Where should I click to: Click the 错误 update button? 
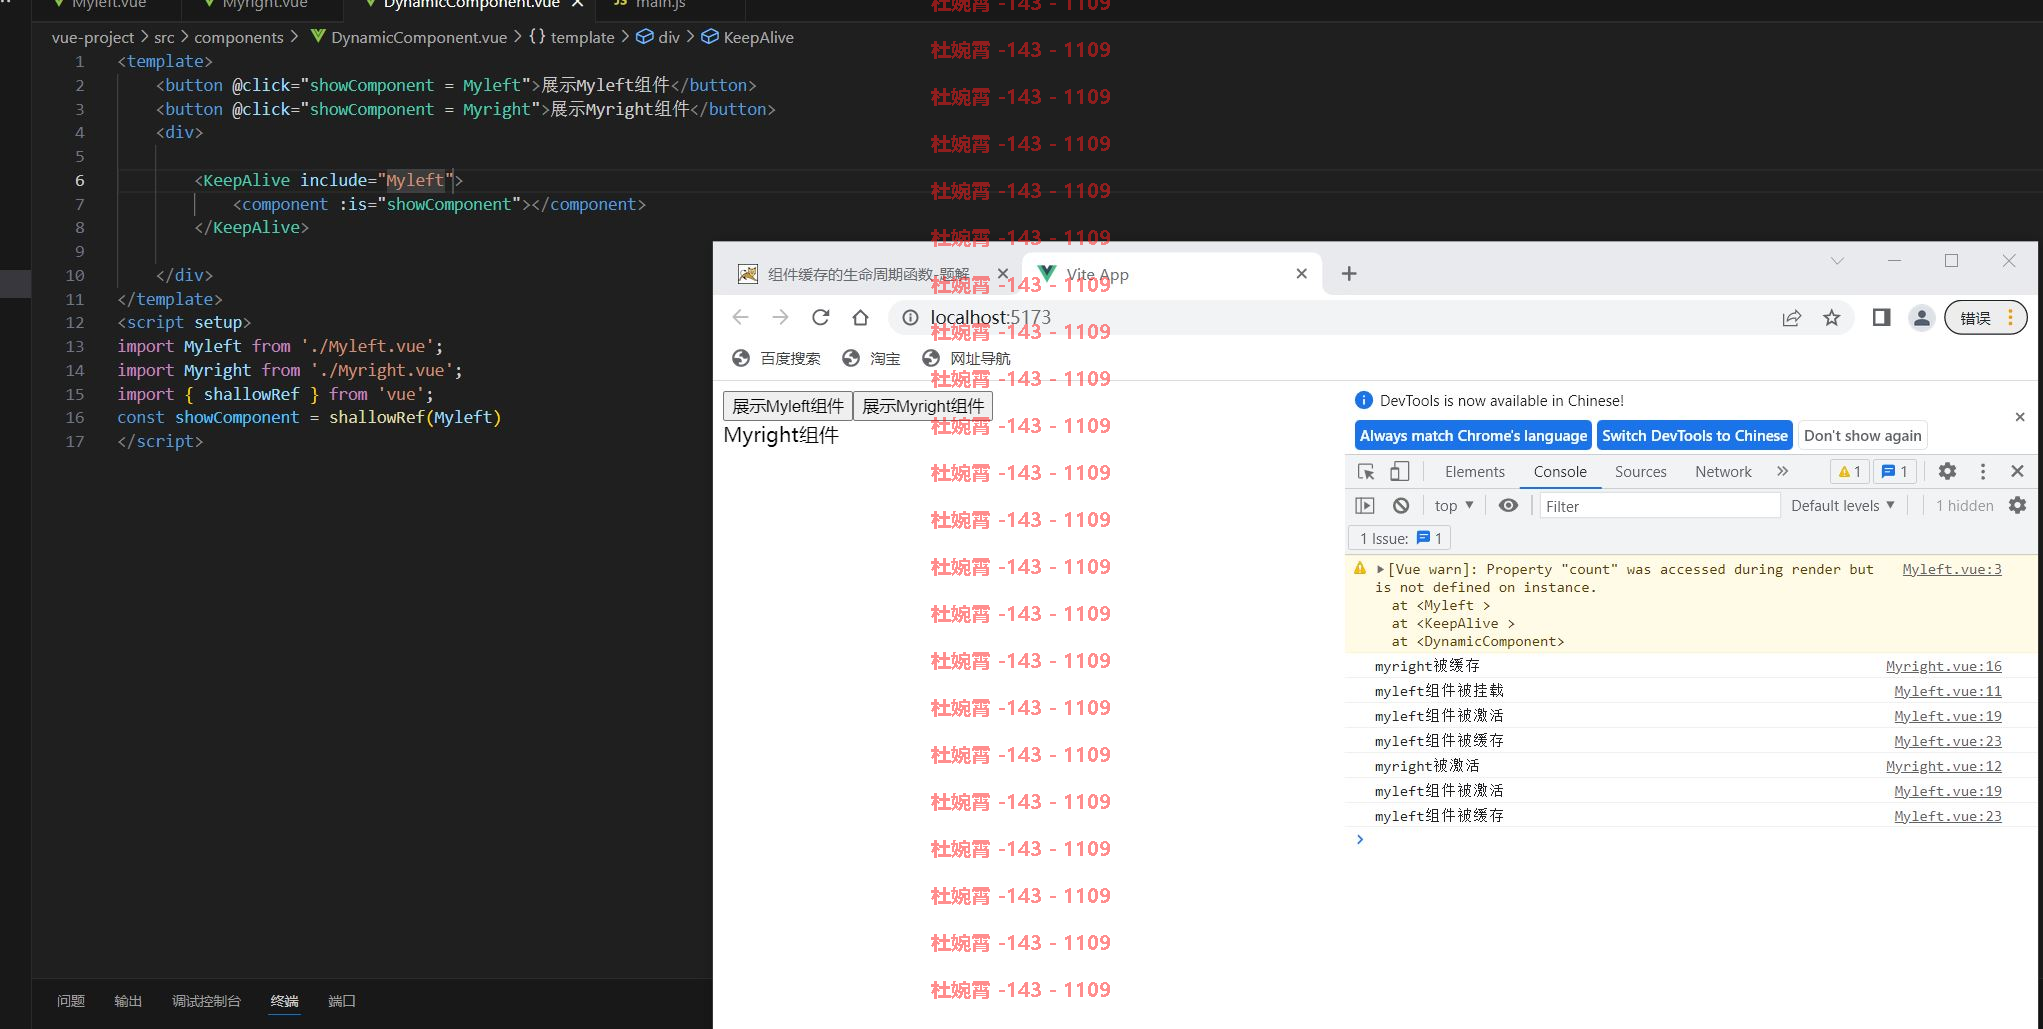click(1985, 318)
